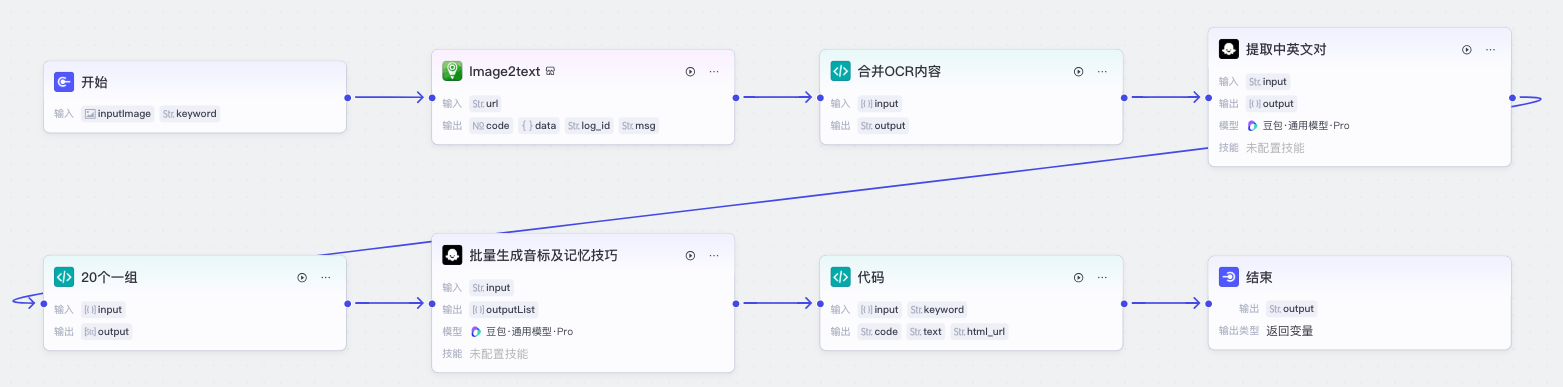Image resolution: width=1563 pixels, height=387 pixels.
Task: Click 未配置技能 in 批量生成音标及记忆技巧 node
Action: pyautogui.click(x=498, y=353)
